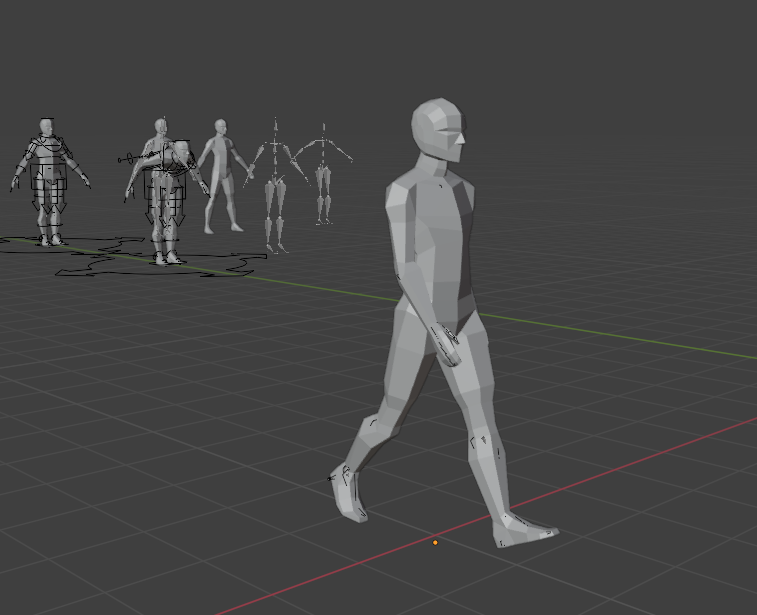Click the circular arm control widget on the bent-over rig
The width and height of the screenshot is (757, 615).
tap(129, 159)
